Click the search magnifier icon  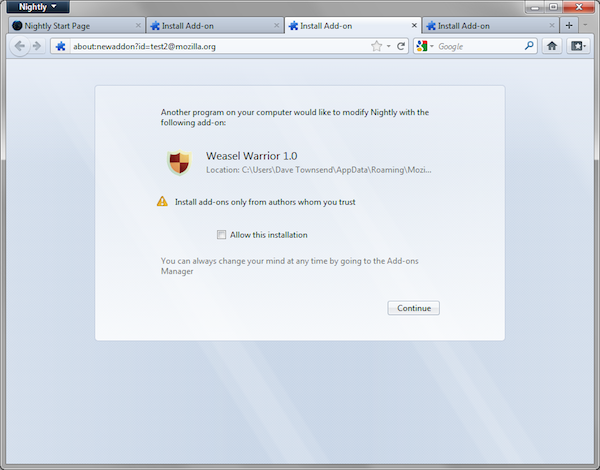(529, 46)
